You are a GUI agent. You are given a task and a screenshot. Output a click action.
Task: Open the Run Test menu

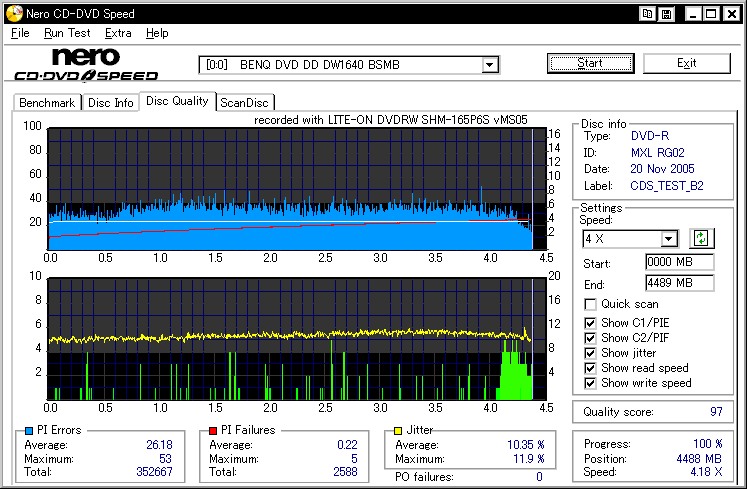(x=67, y=33)
